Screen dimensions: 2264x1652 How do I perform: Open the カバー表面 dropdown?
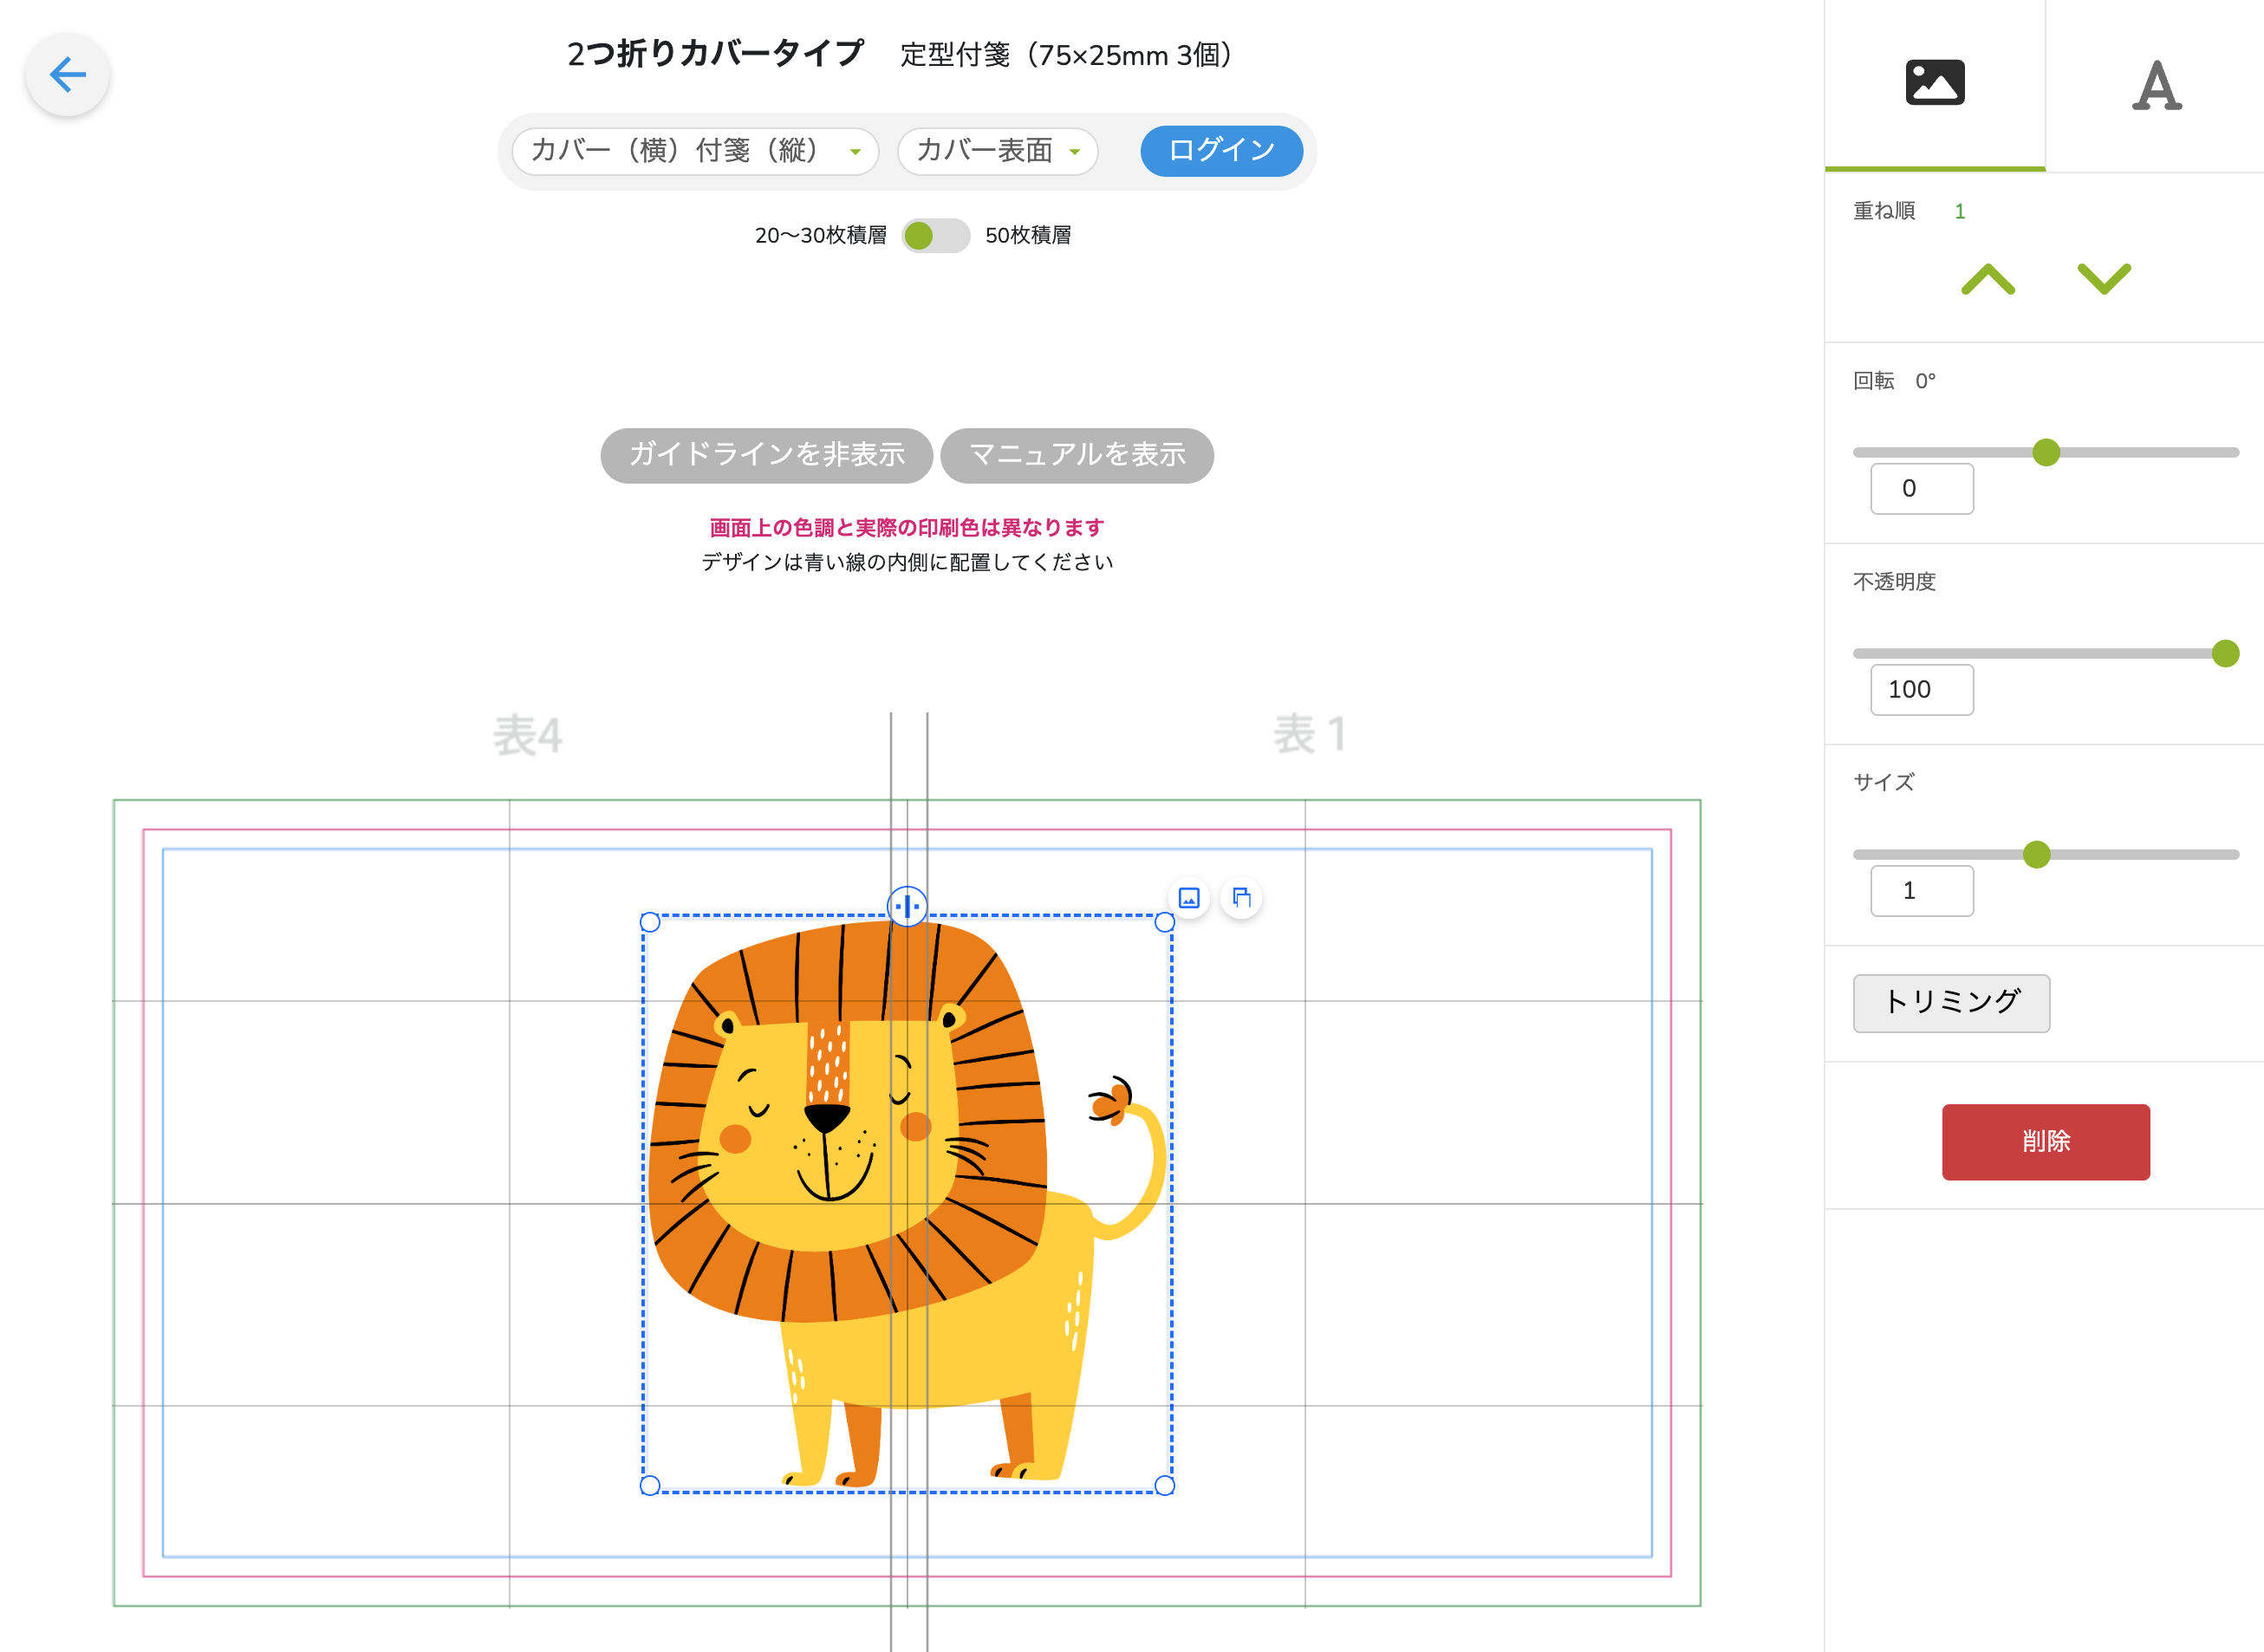tap(996, 151)
